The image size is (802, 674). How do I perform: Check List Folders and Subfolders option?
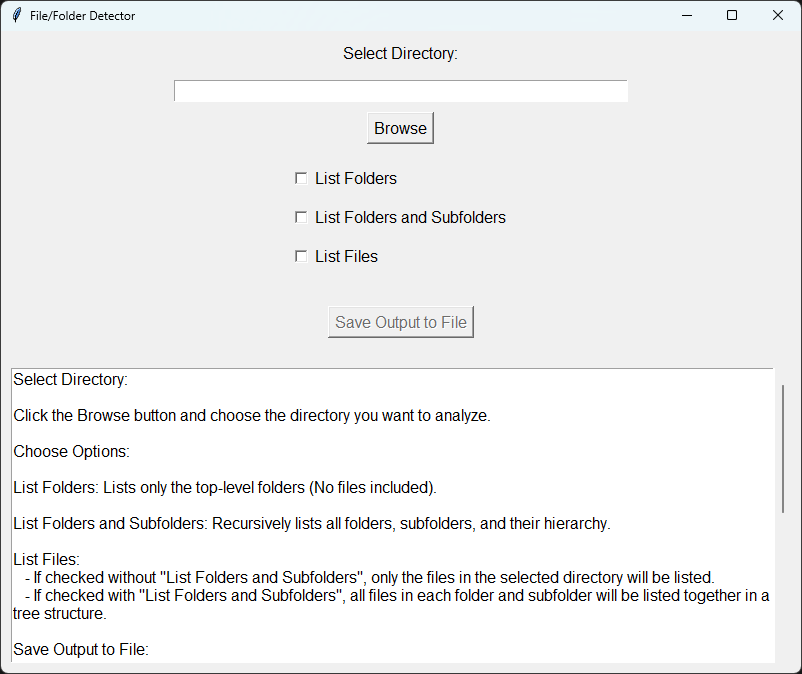tap(301, 218)
